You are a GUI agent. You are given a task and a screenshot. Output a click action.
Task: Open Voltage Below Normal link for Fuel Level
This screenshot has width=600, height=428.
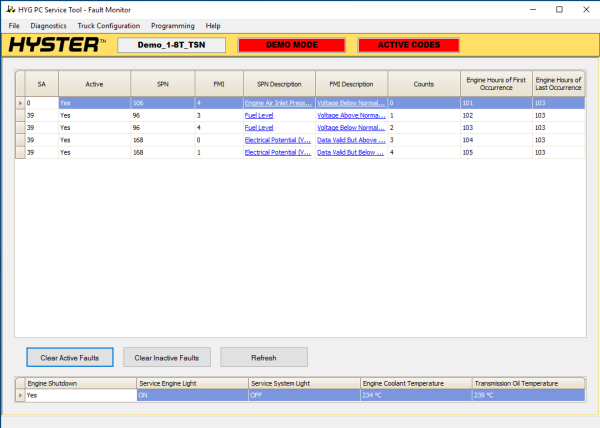pos(351,127)
